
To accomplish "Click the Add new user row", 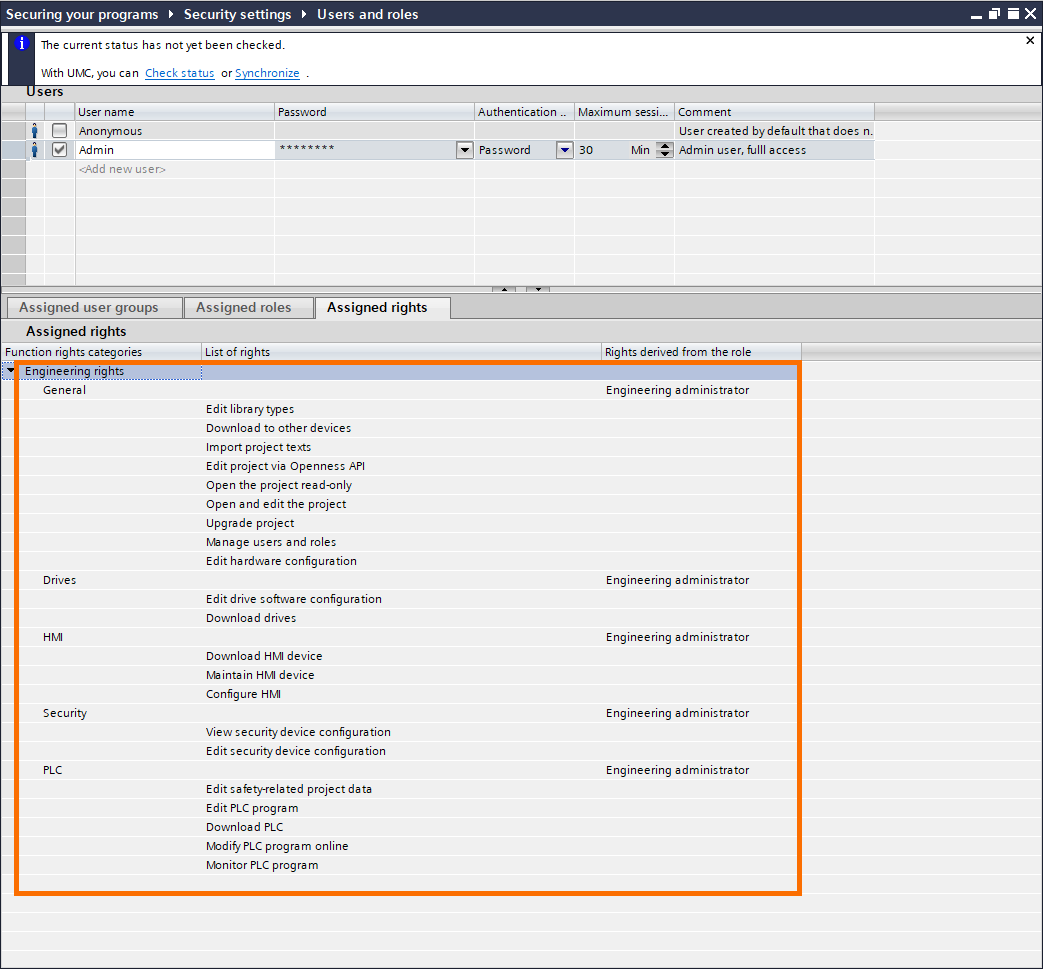I will [122, 169].
